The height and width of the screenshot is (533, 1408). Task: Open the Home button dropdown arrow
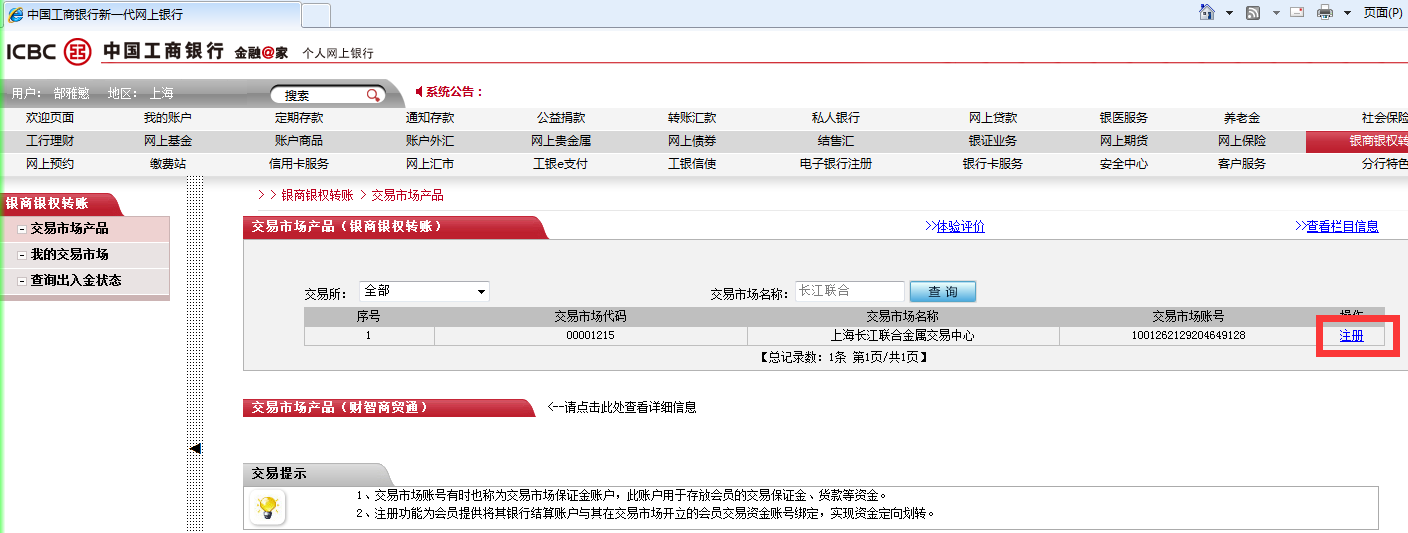[x=1229, y=13]
